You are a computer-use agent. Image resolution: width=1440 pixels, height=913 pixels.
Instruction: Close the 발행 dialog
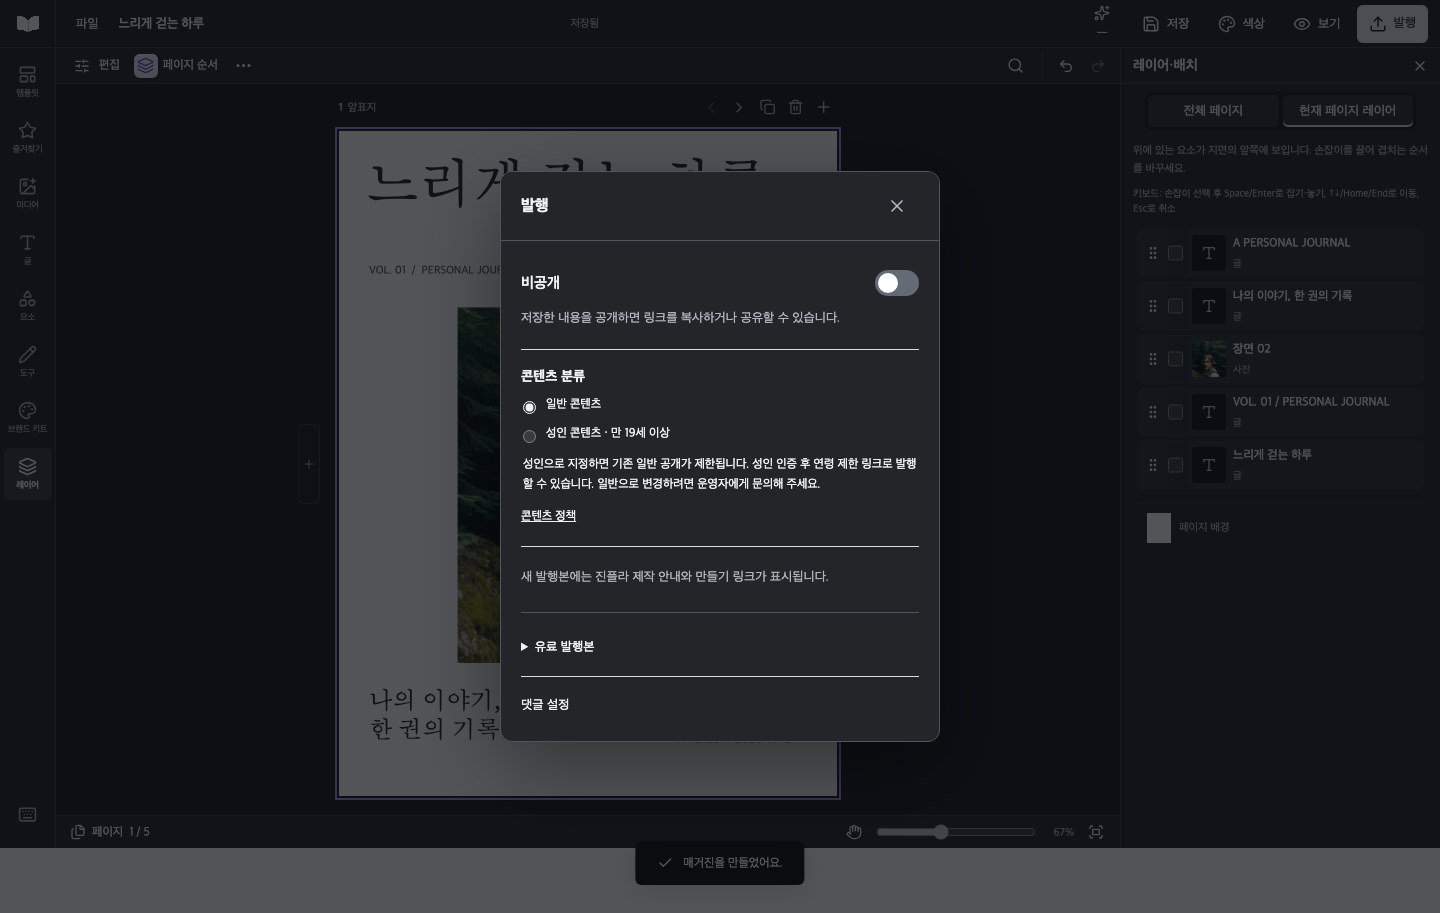coord(897,206)
